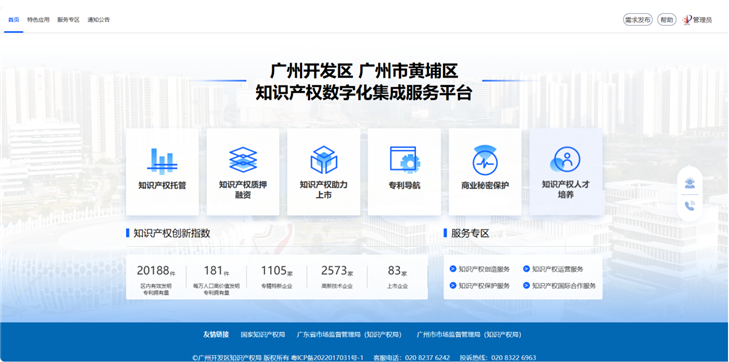Screen dimensions: 729x362
Task: Click the 管理员 user avatar icon
Action: (687, 20)
